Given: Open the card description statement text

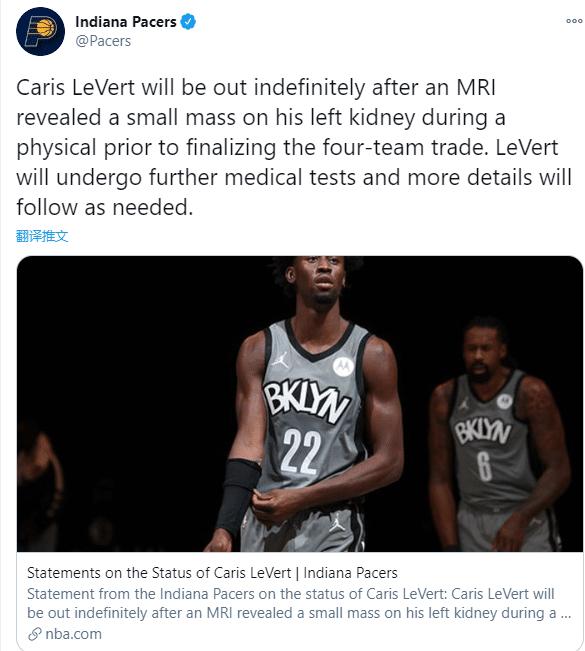Looking at the screenshot, I should [299, 603].
